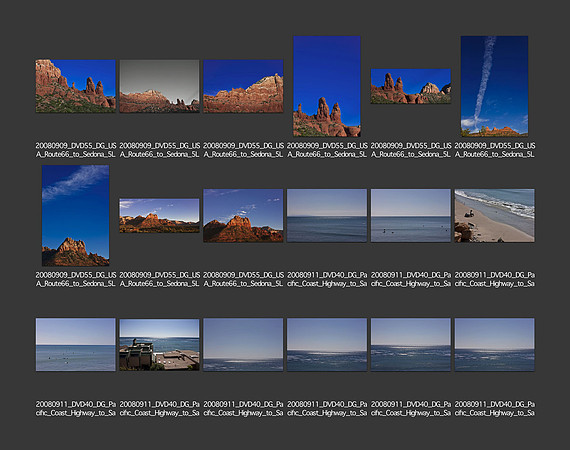
Task: Open the small spires and white dome thumbnail
Action: click(x=411, y=86)
